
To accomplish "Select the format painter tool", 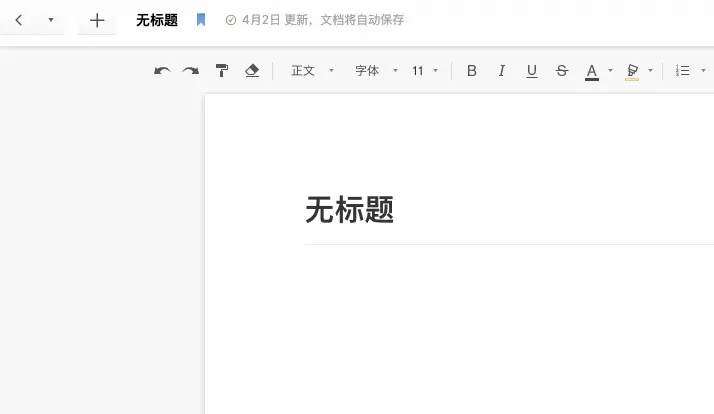I will 222,71.
